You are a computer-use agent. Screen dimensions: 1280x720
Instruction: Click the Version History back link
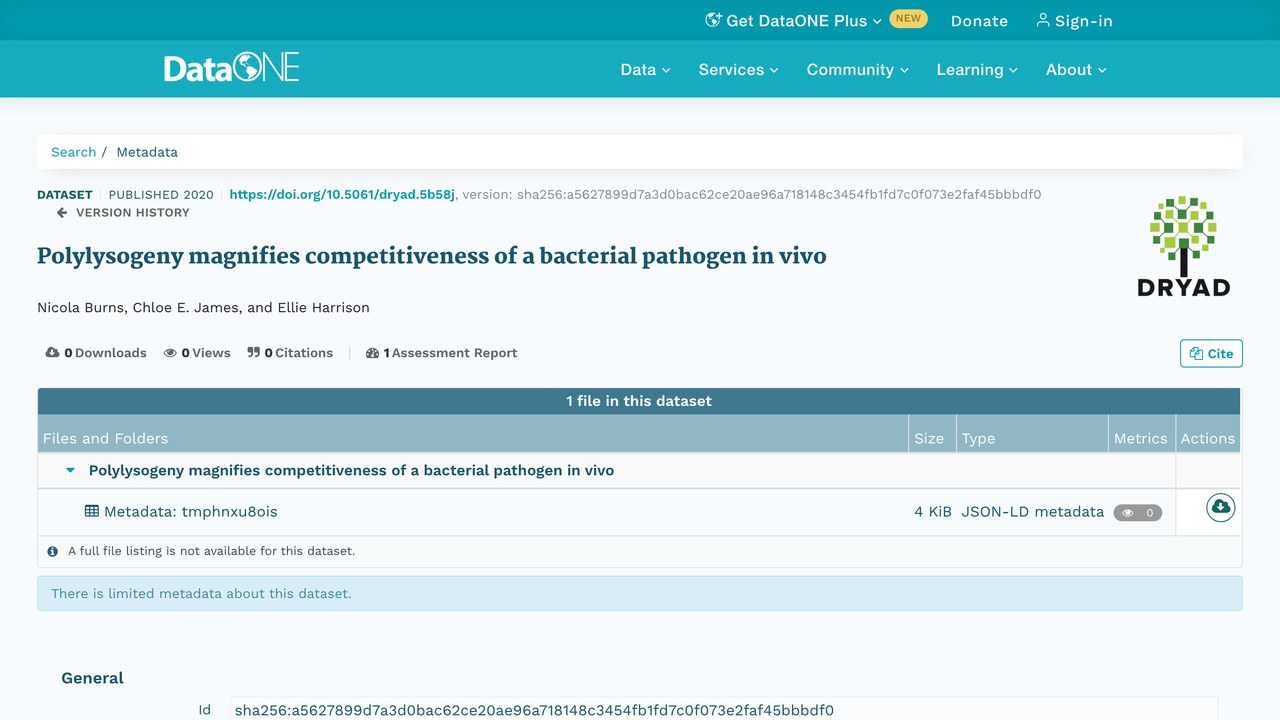tap(123, 212)
